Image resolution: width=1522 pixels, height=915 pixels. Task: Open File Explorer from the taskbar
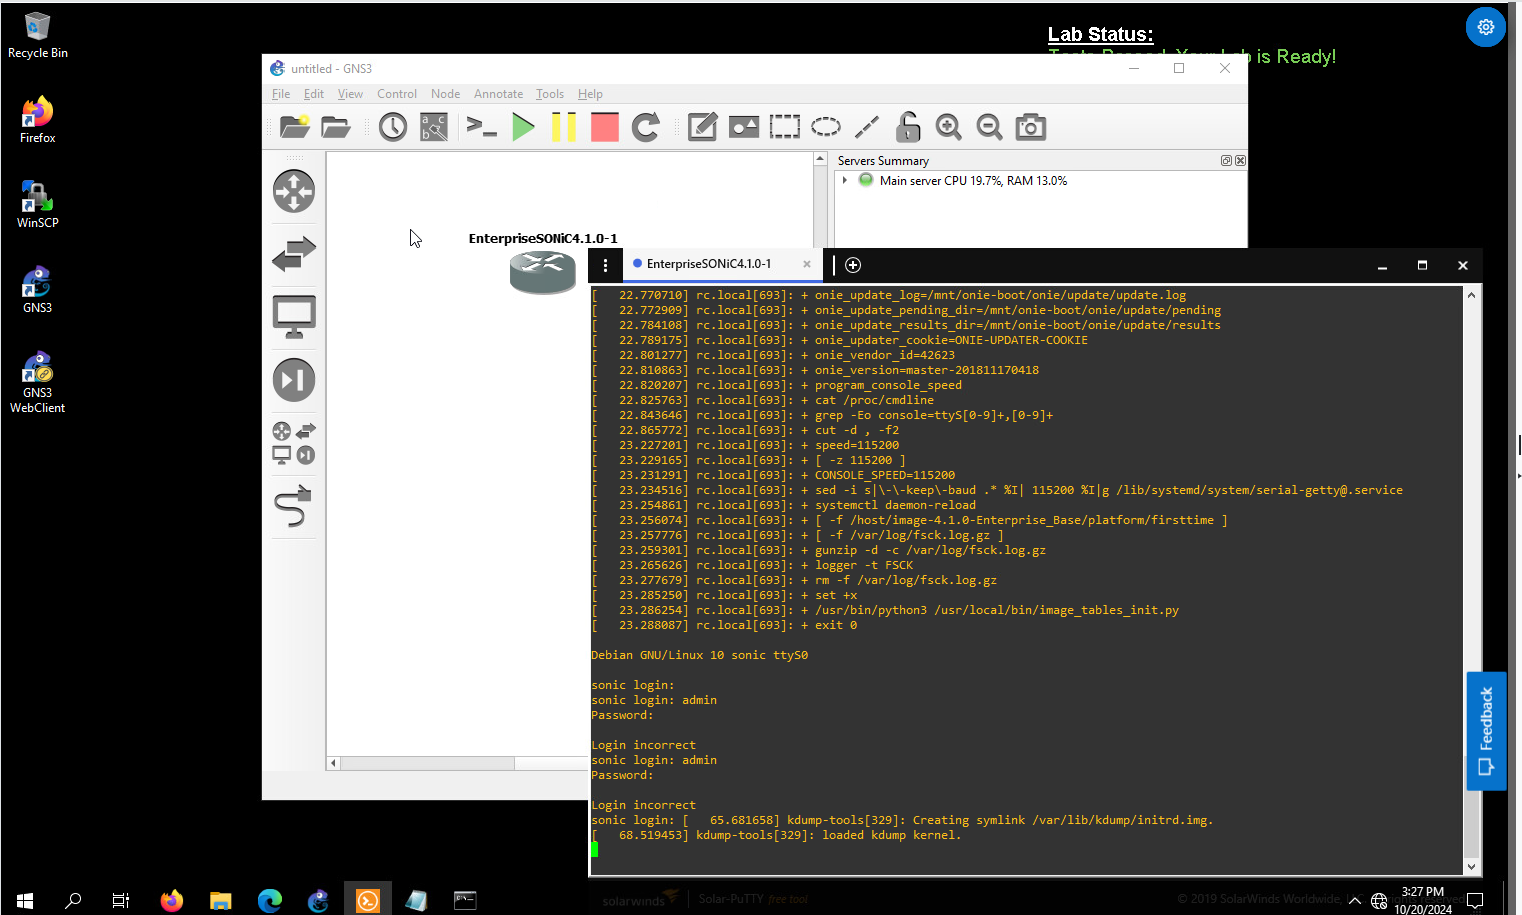pos(221,900)
